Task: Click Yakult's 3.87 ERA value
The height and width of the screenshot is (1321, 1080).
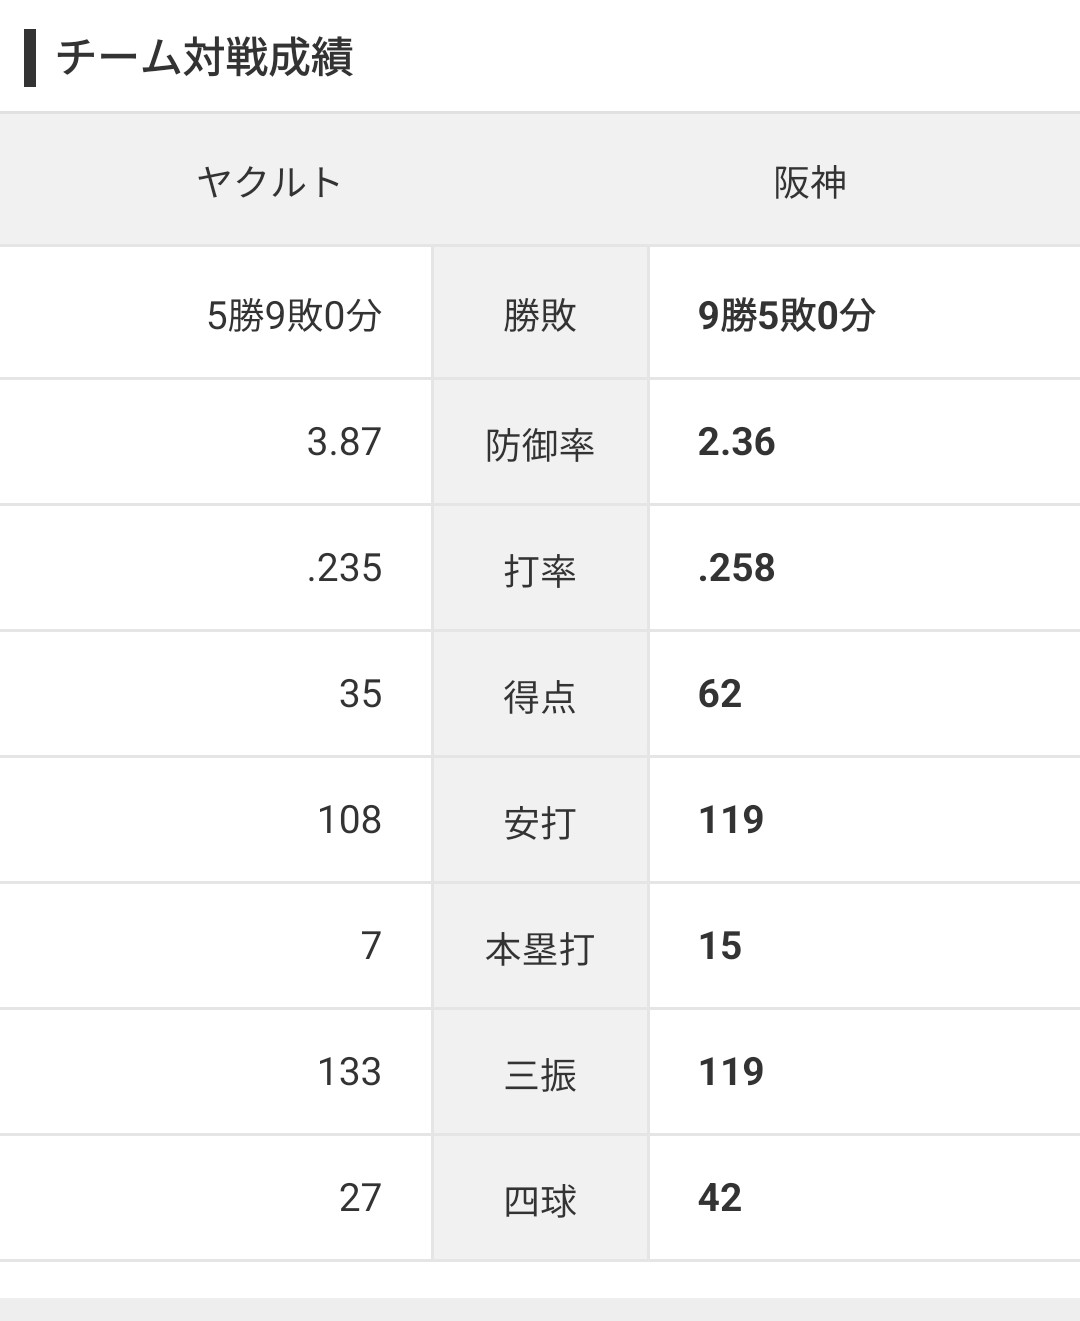Action: point(344,442)
